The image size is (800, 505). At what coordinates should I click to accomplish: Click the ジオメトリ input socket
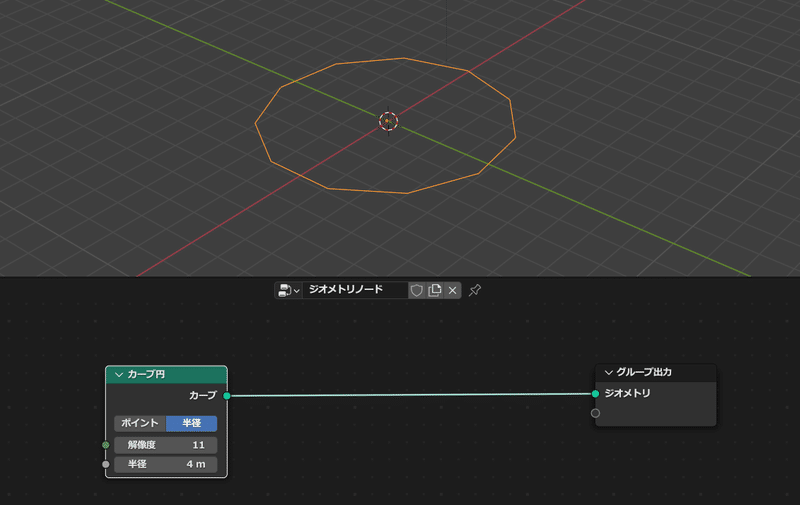(595, 393)
